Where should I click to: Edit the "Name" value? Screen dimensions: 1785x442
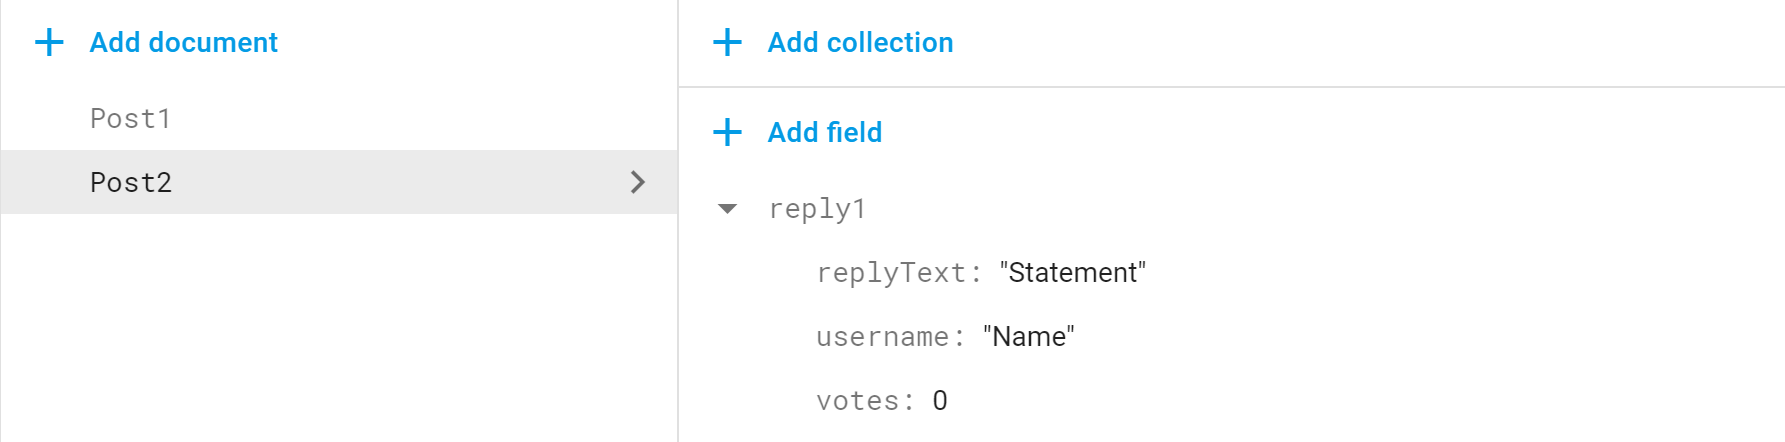1028,337
